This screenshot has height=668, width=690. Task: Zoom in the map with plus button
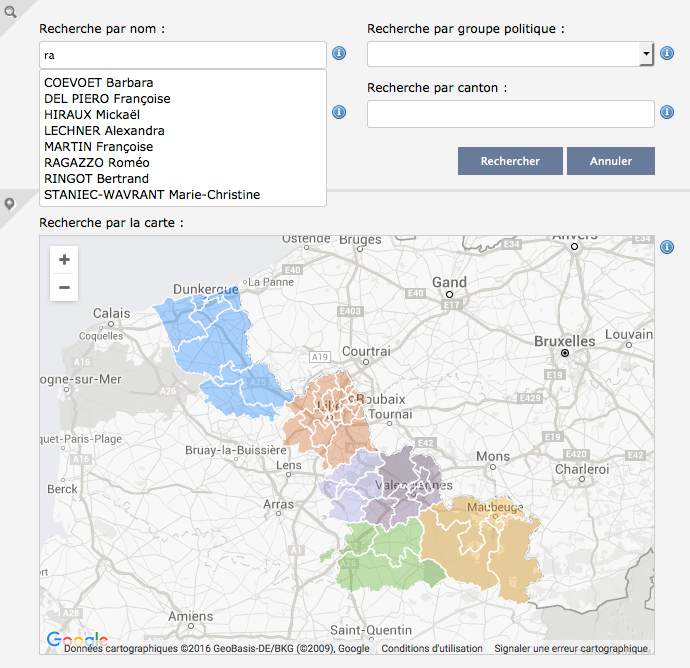point(64,260)
